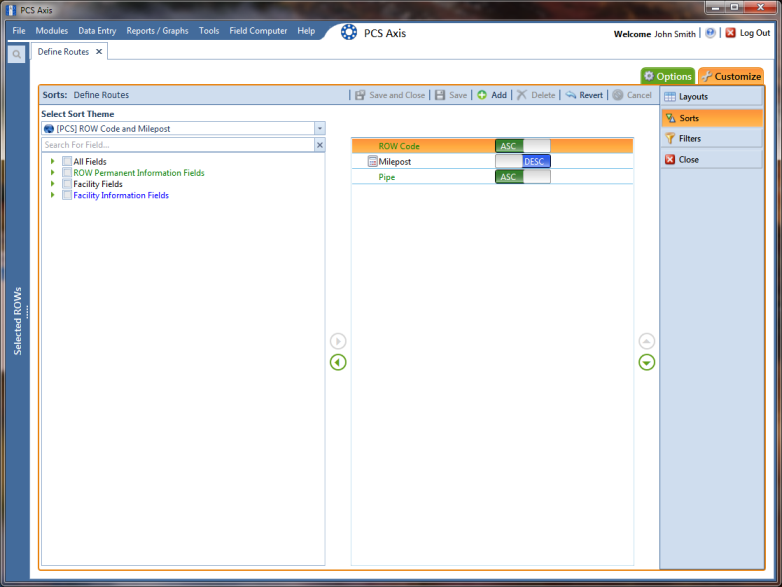This screenshot has height=587, width=782.
Task: Open the Modules menu
Action: pos(51,31)
